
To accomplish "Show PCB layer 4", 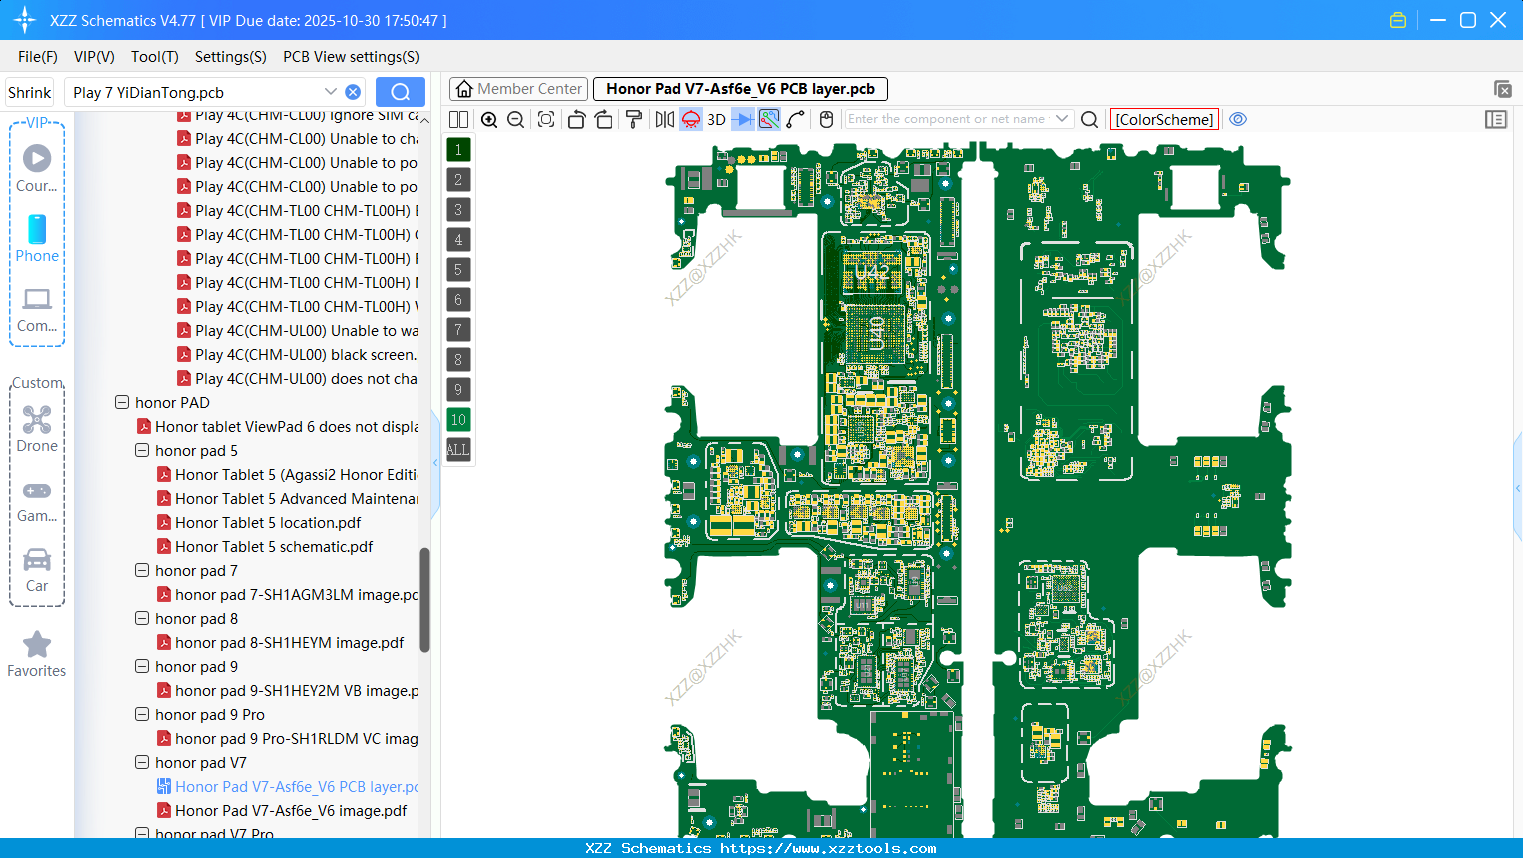I will click(x=458, y=239).
